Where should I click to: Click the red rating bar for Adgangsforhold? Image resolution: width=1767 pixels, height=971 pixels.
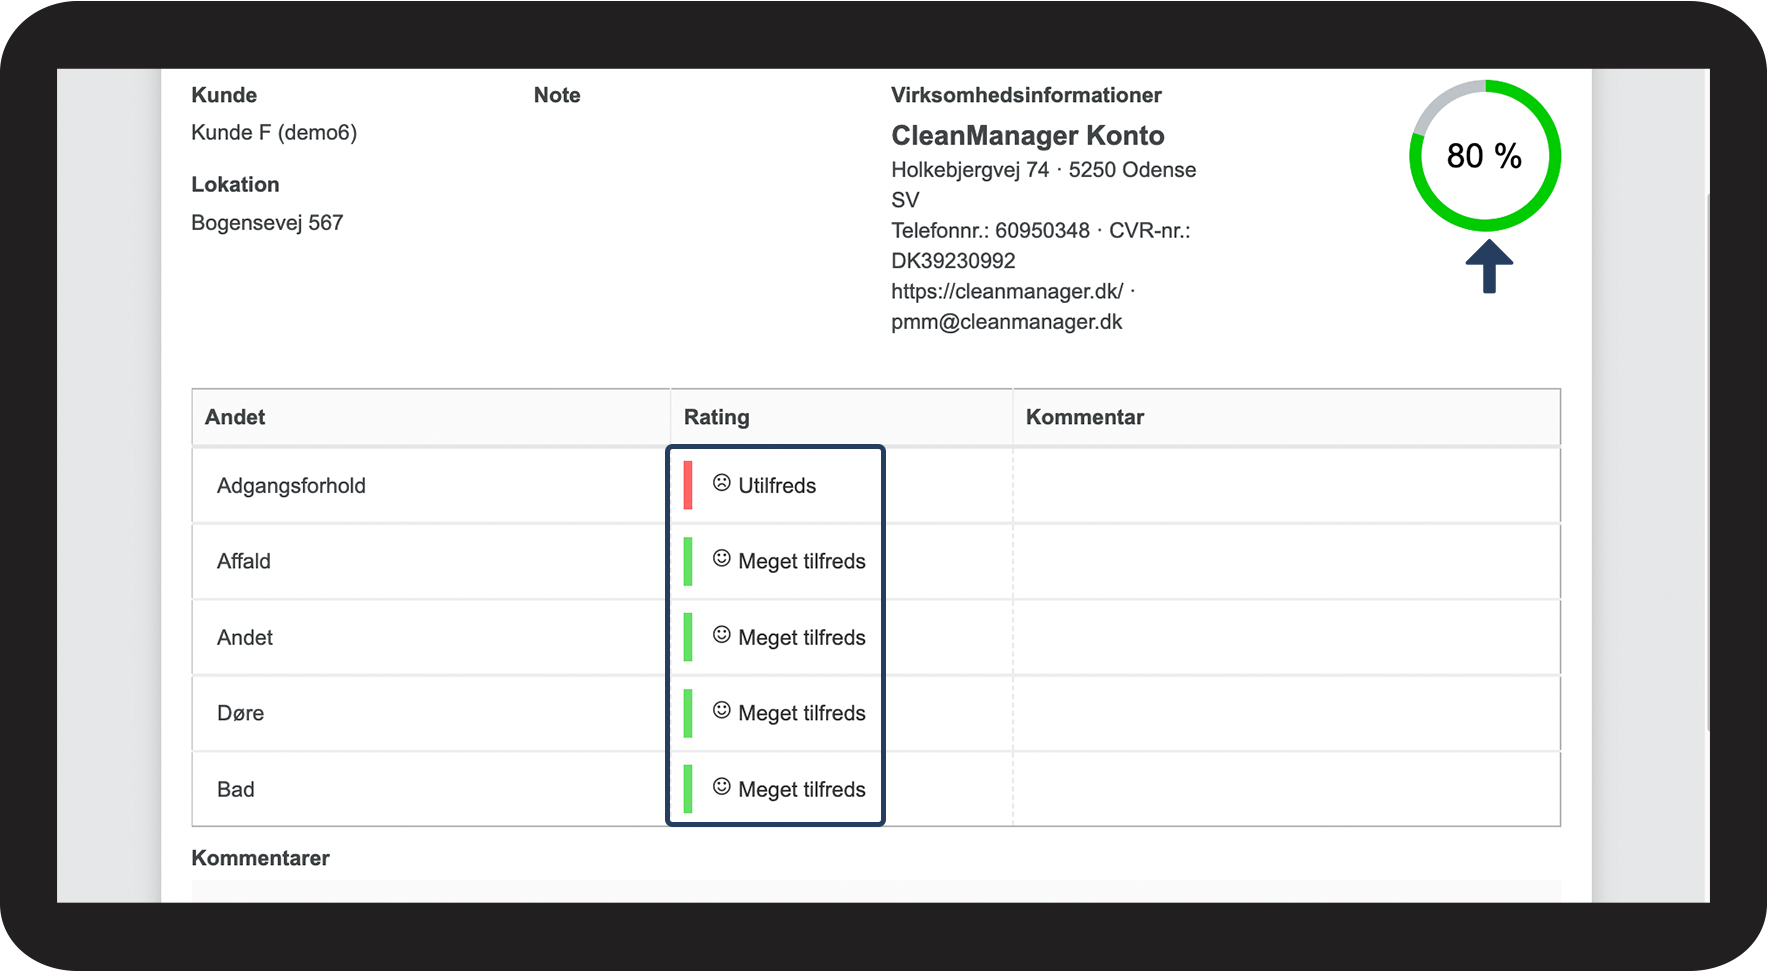coord(688,485)
